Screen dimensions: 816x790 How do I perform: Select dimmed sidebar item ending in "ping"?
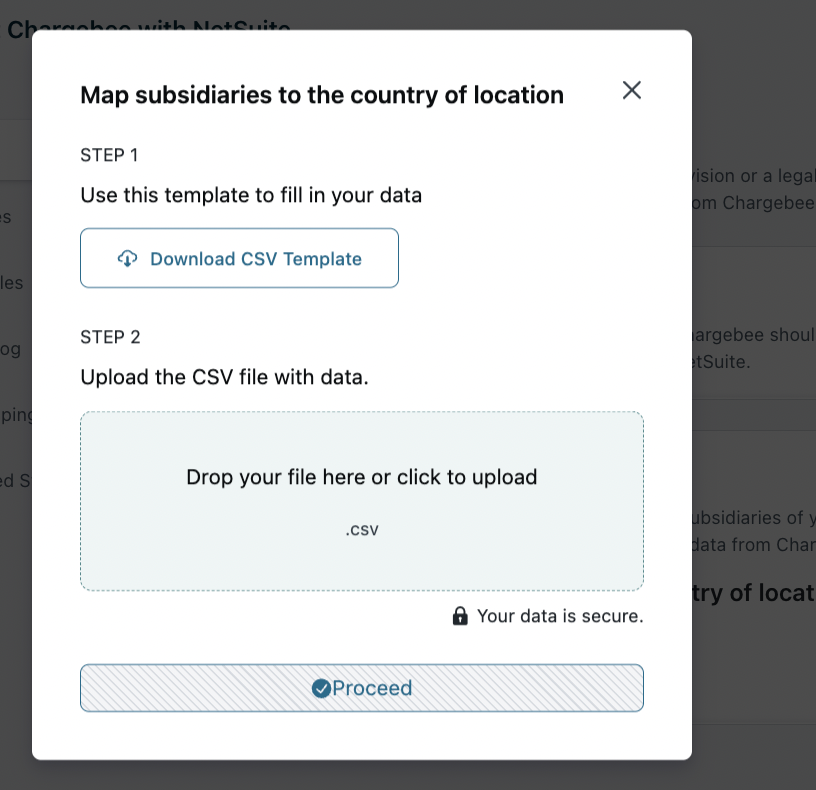pyautogui.click(x=16, y=415)
